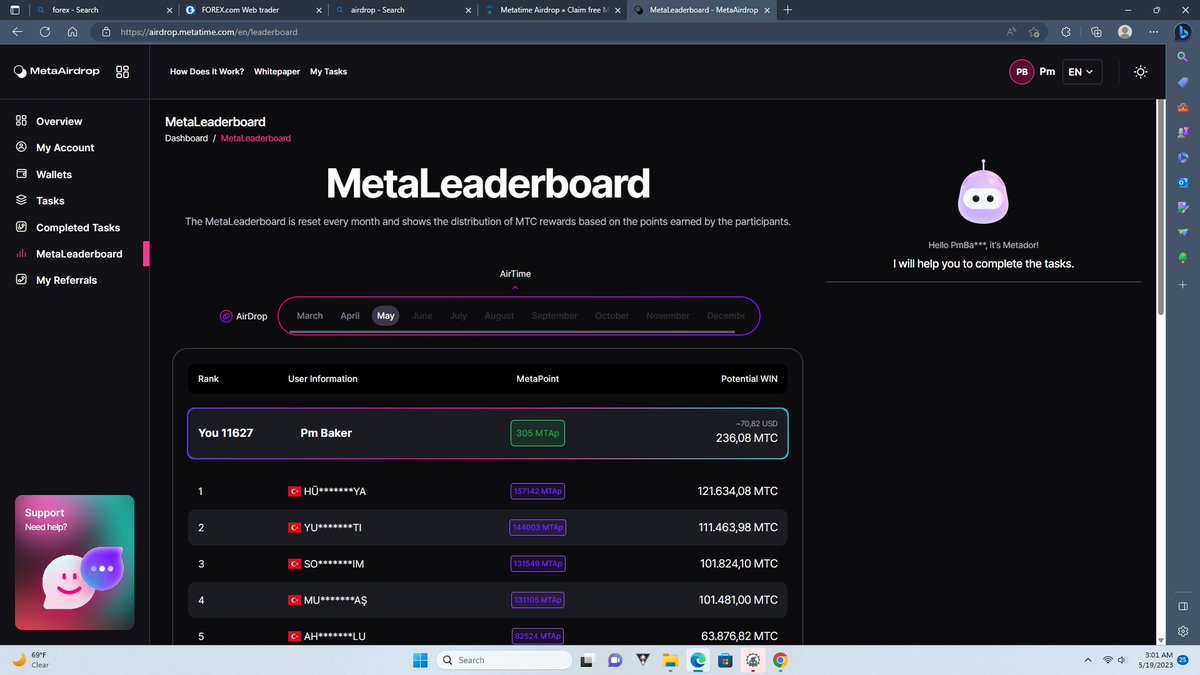This screenshot has width=1200, height=675.
Task: Open Completed Tasks in the sidebar menu
Action: 68,227
